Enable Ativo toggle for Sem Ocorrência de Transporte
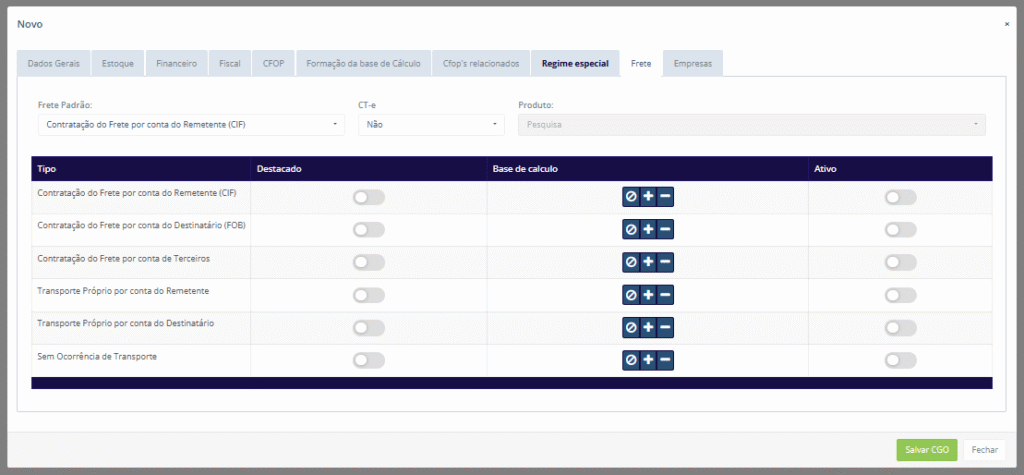 [x=900, y=360]
